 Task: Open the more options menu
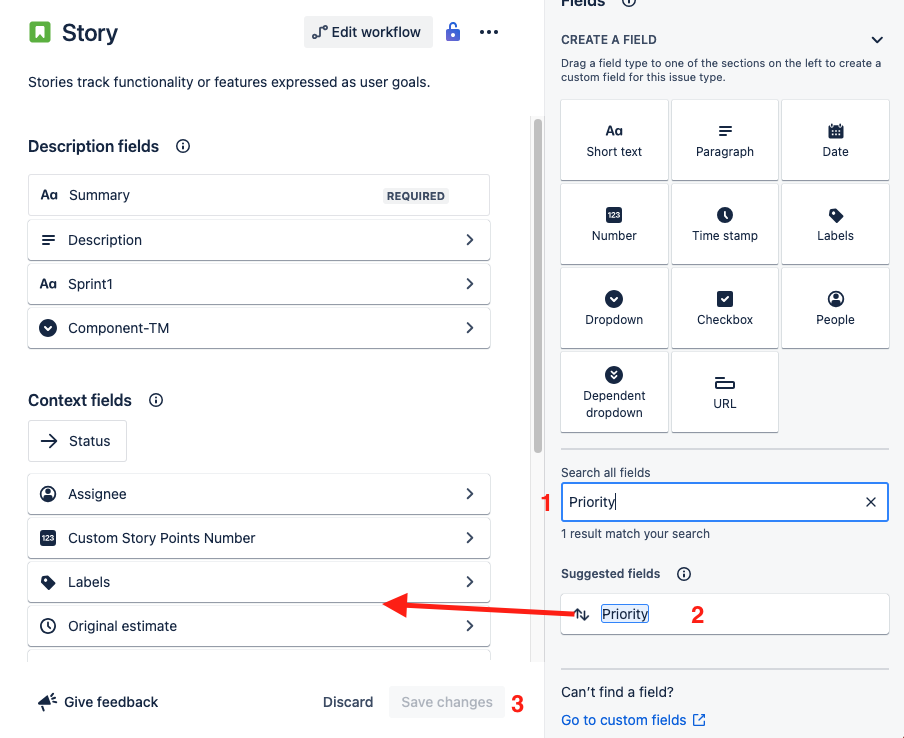click(489, 31)
